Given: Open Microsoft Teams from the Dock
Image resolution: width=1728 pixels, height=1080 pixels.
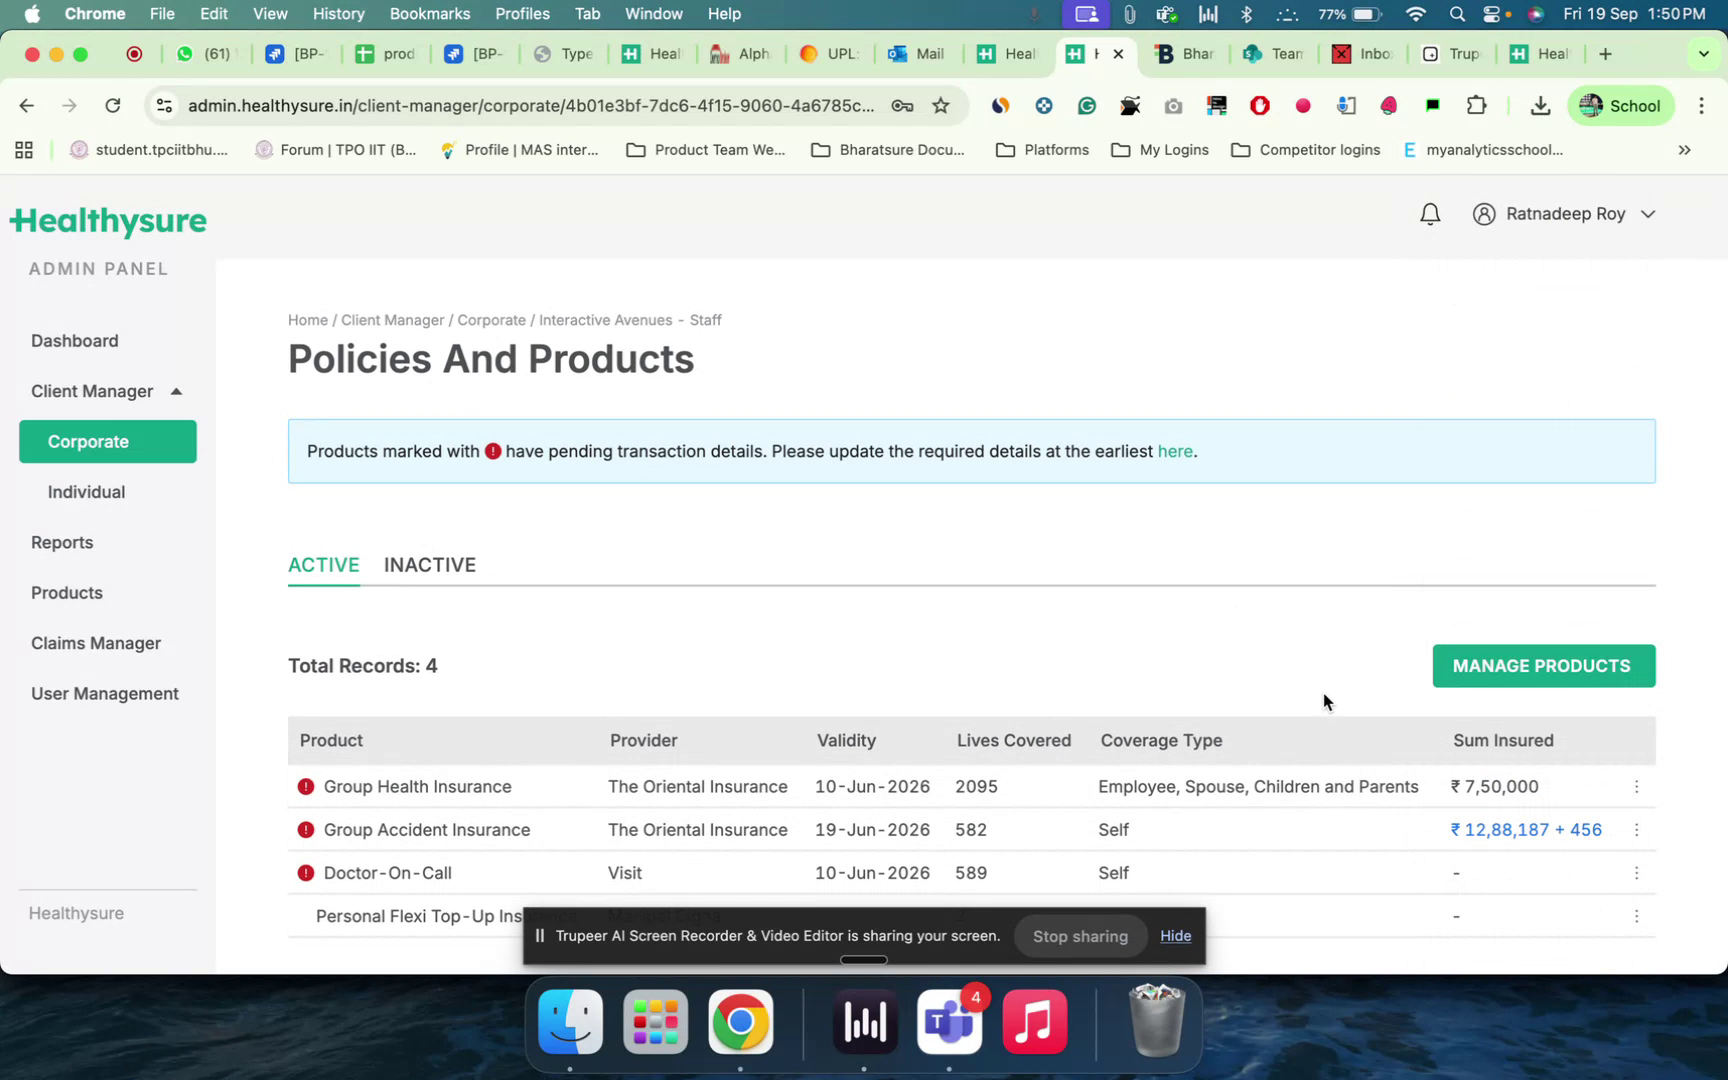Looking at the screenshot, I should pyautogui.click(x=949, y=1022).
